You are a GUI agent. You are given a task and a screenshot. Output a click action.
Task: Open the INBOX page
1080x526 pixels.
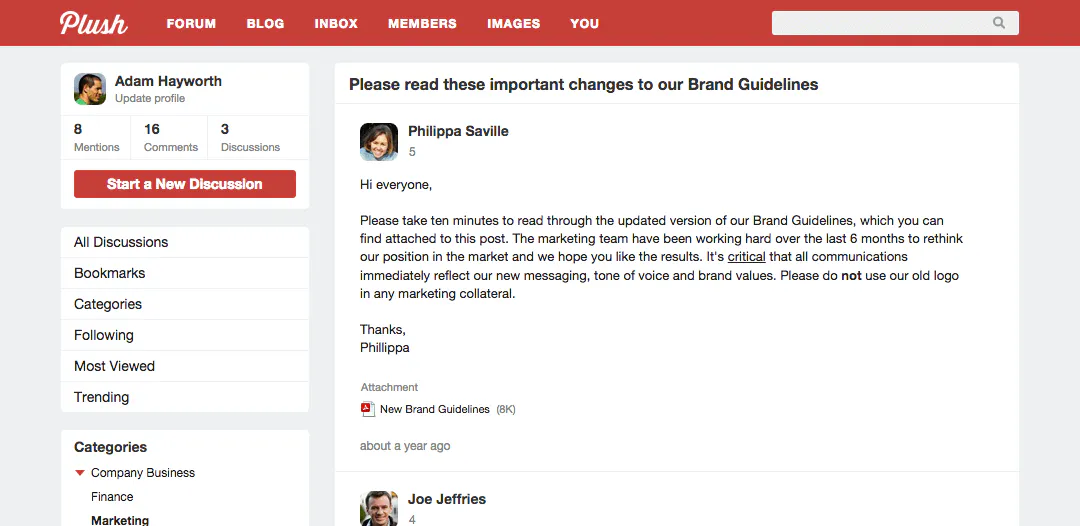[x=336, y=23]
